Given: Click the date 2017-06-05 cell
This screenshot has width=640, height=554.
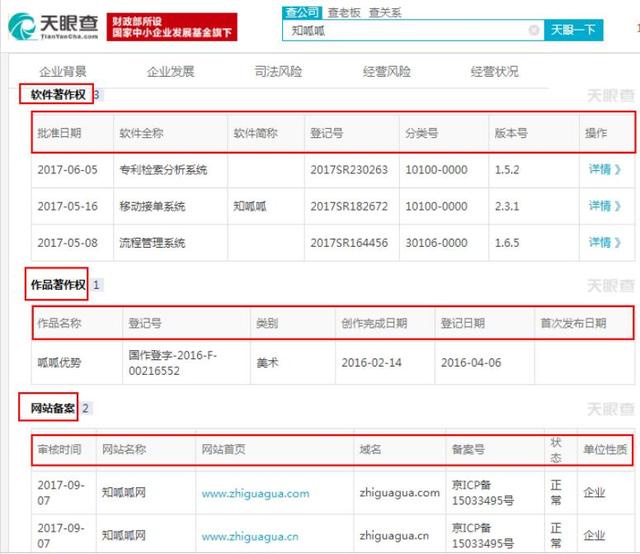Looking at the screenshot, I should (67, 170).
